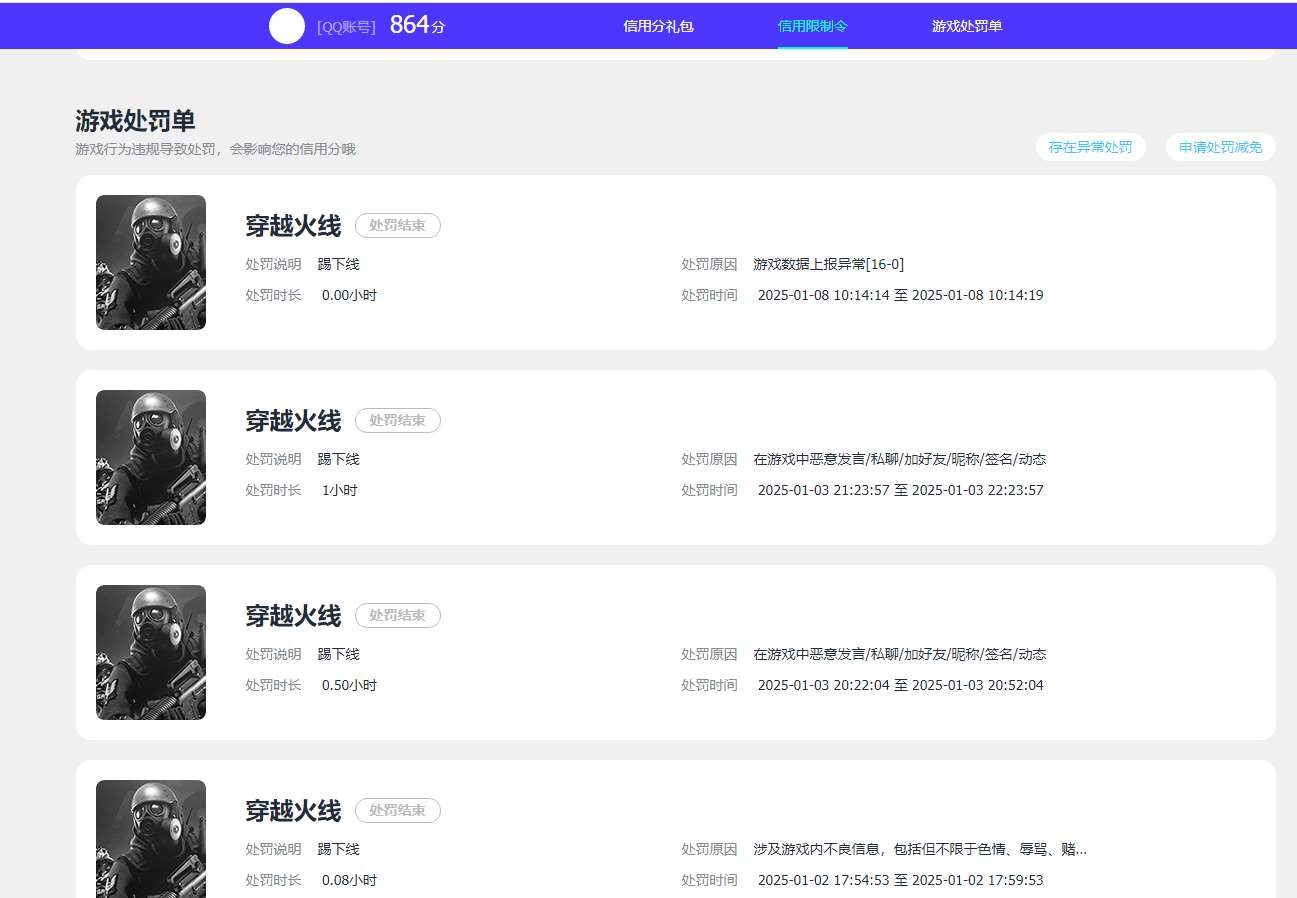Click the 申请处罚减免 button

tap(1220, 146)
